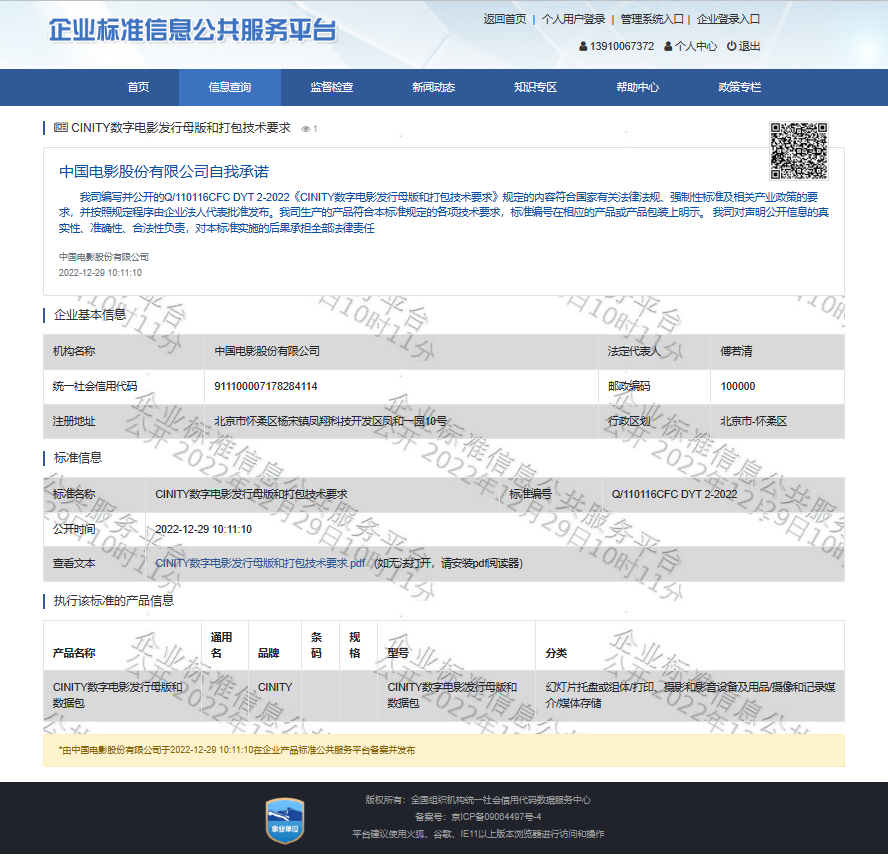Open the CINITY数字电影发行母版和打包技术要求.pdf link
The width and height of the screenshot is (888, 859).
click(261, 563)
